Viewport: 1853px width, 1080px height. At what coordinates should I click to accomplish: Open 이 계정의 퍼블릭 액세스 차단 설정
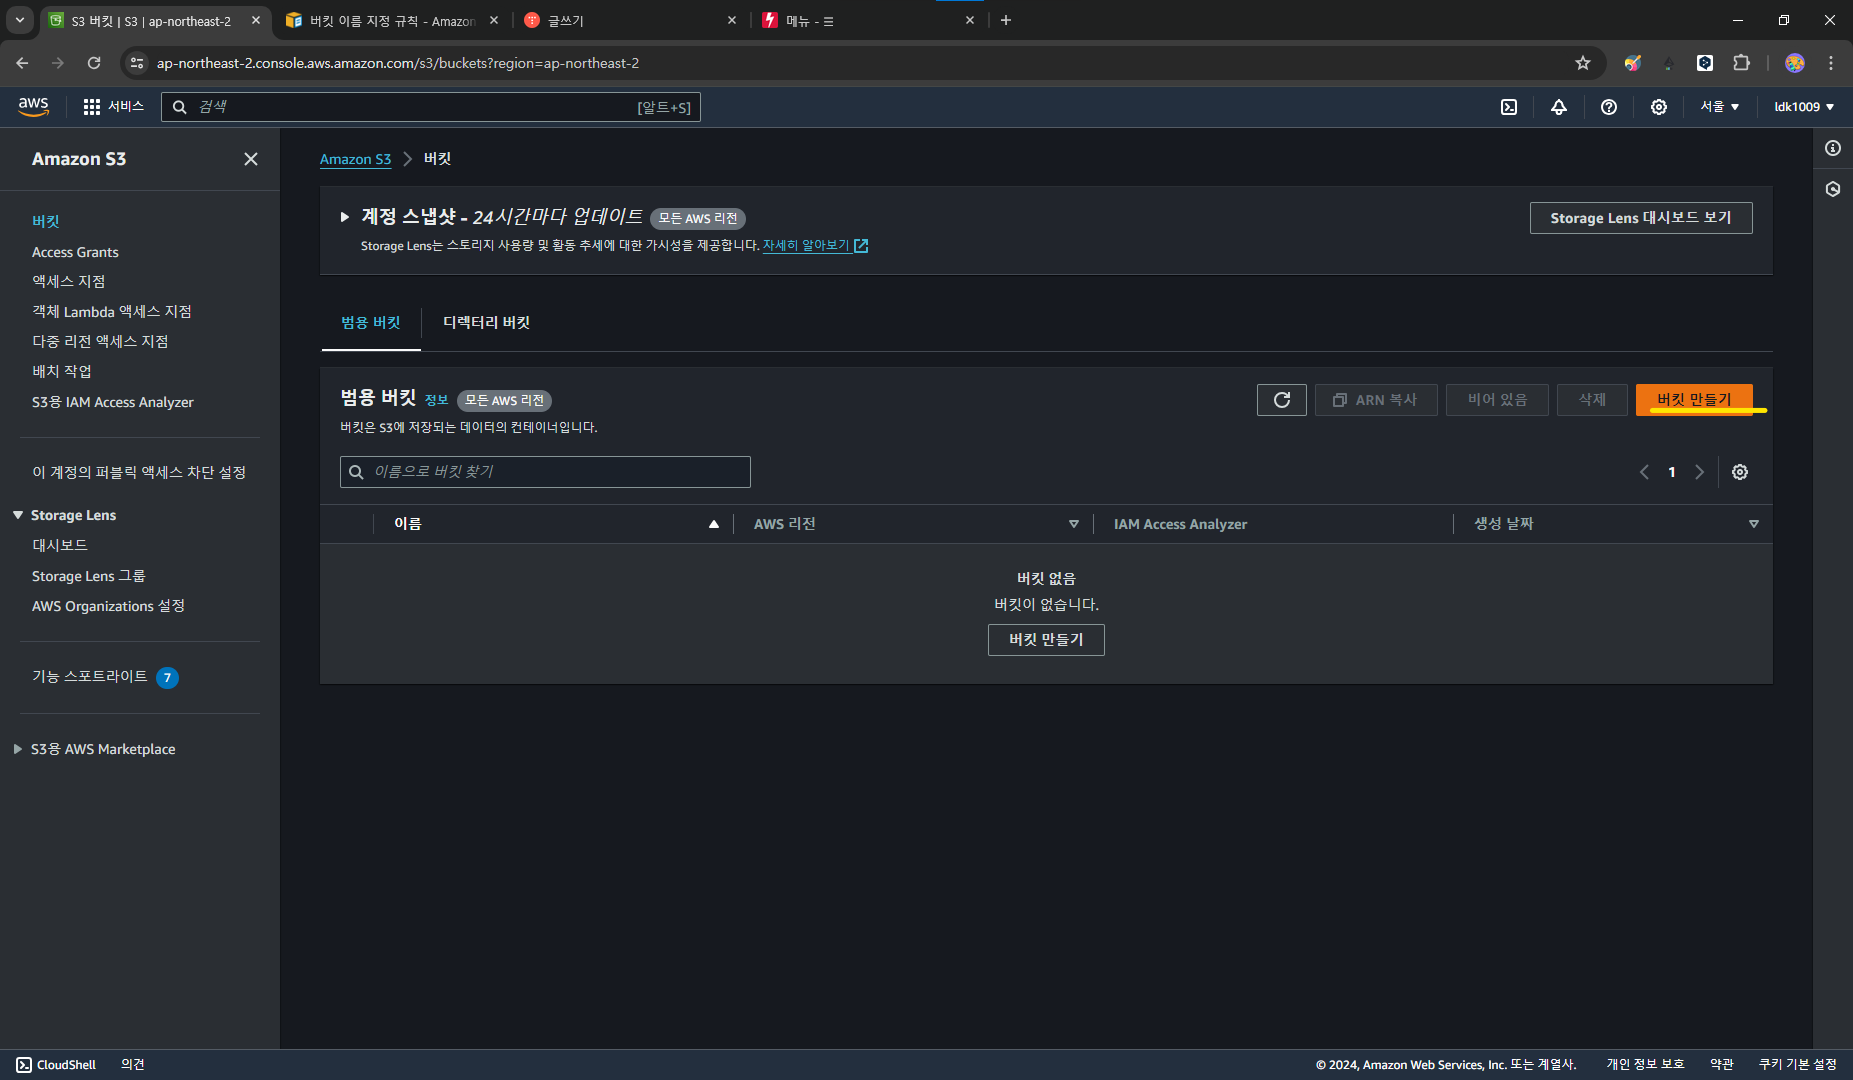139,472
